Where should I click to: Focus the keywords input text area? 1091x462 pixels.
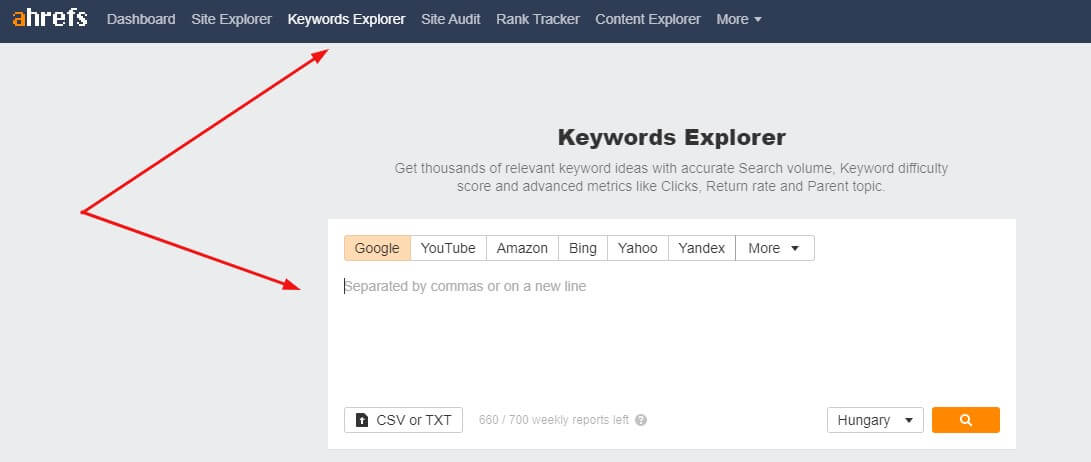[671, 334]
